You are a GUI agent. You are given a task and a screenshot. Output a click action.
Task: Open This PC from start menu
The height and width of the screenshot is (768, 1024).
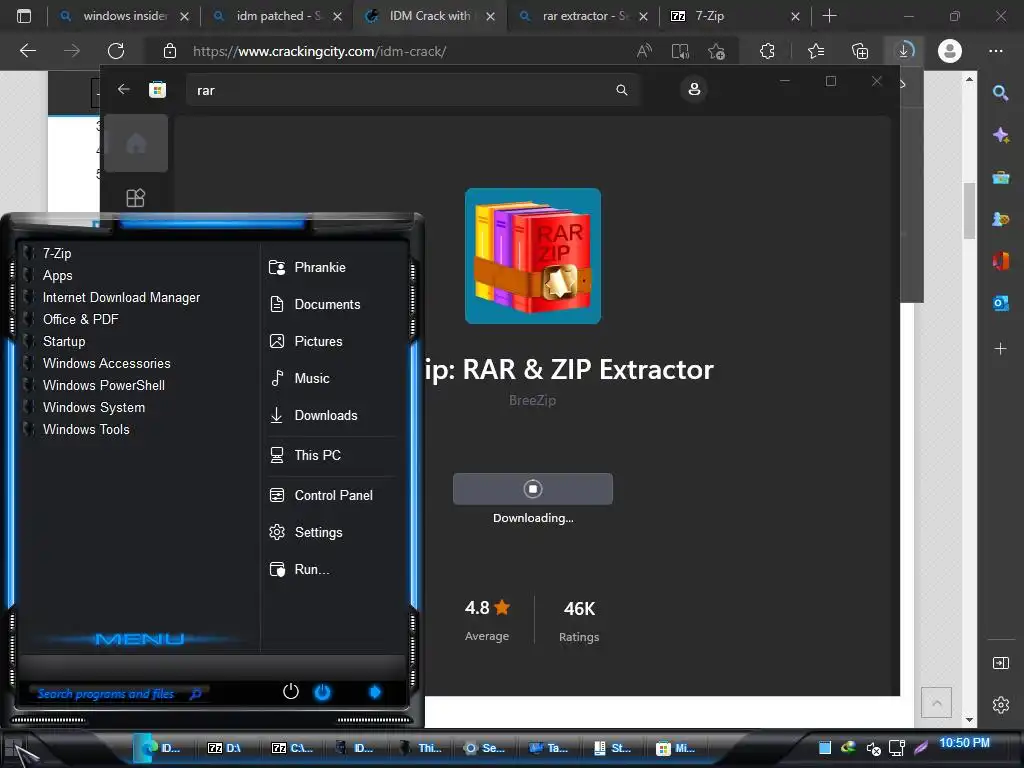click(317, 455)
